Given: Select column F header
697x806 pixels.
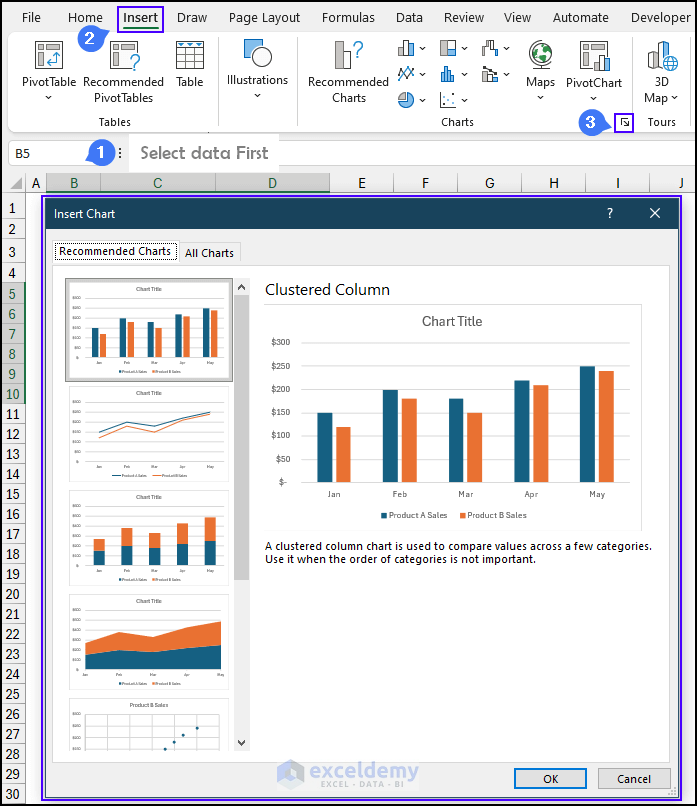Looking at the screenshot, I should coord(425,183).
